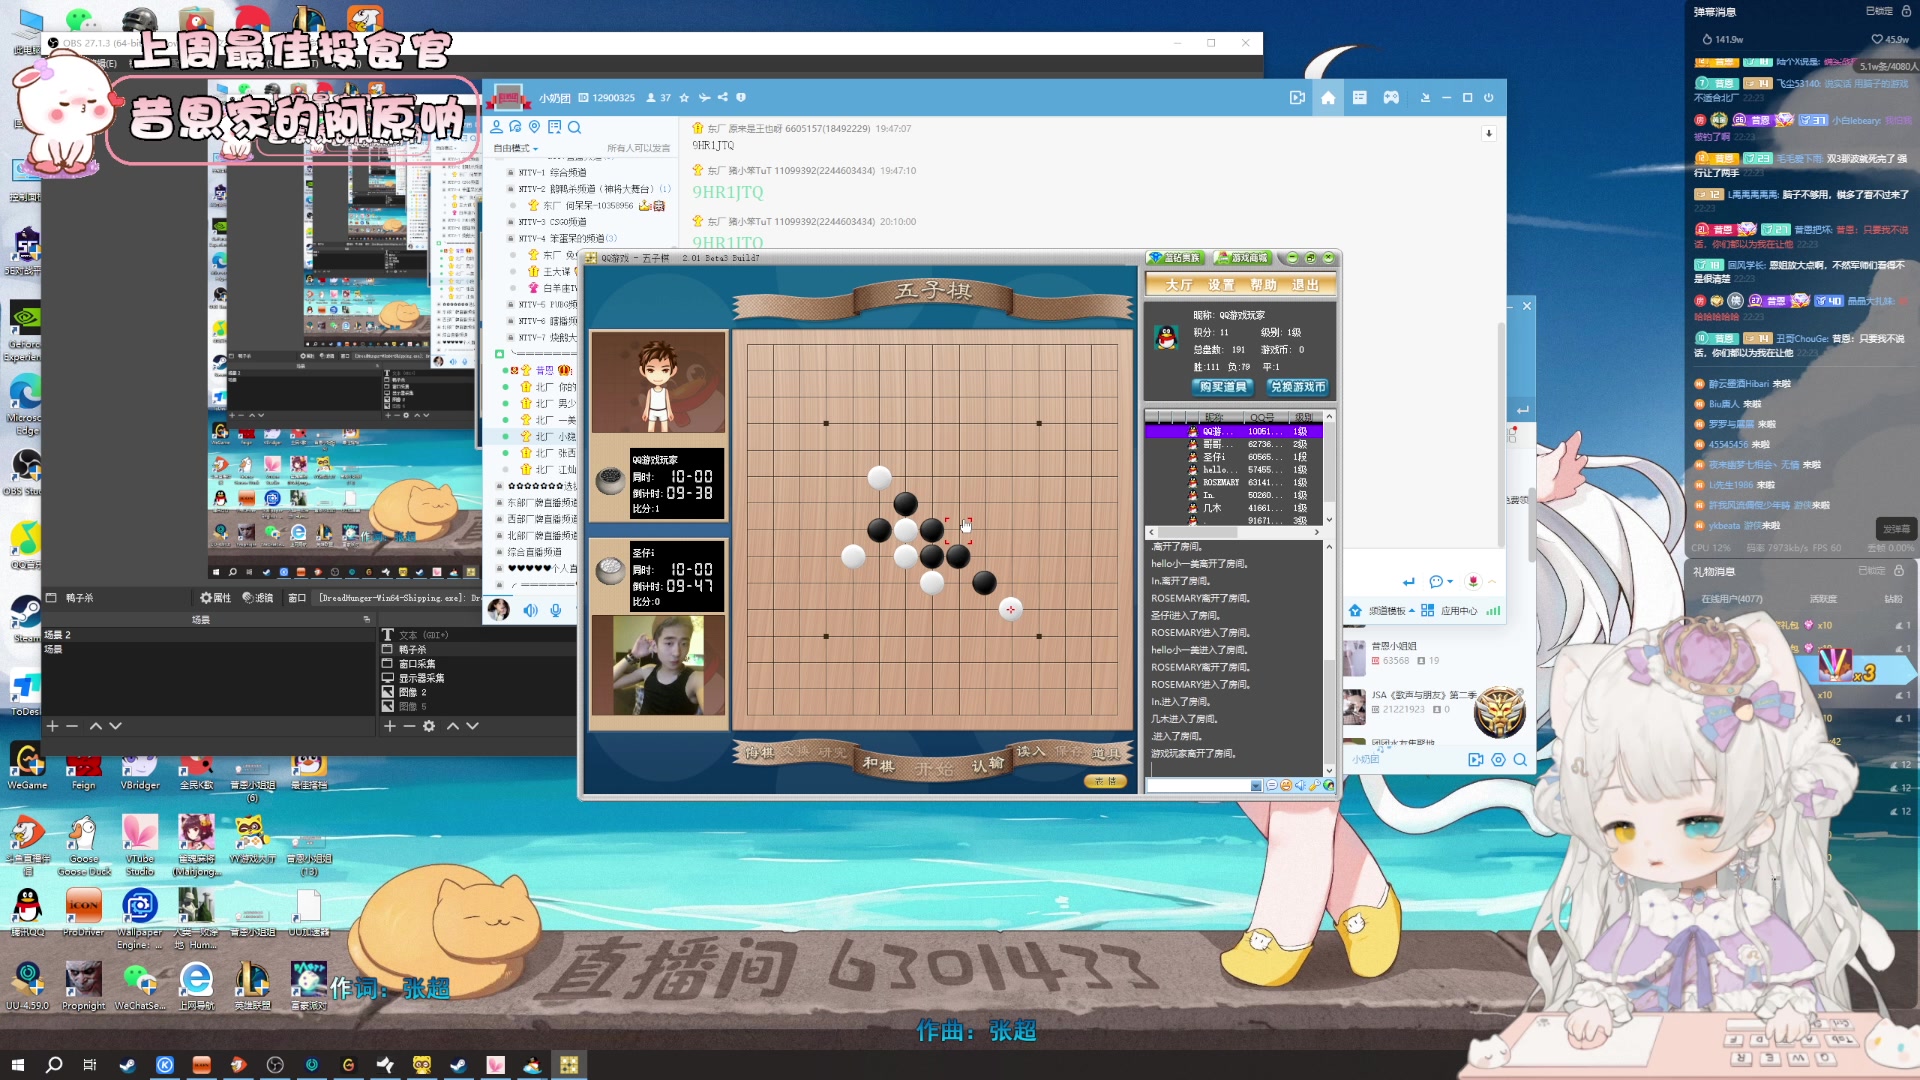
Task: Toggle the YY microphone icon
Action: (x=556, y=610)
